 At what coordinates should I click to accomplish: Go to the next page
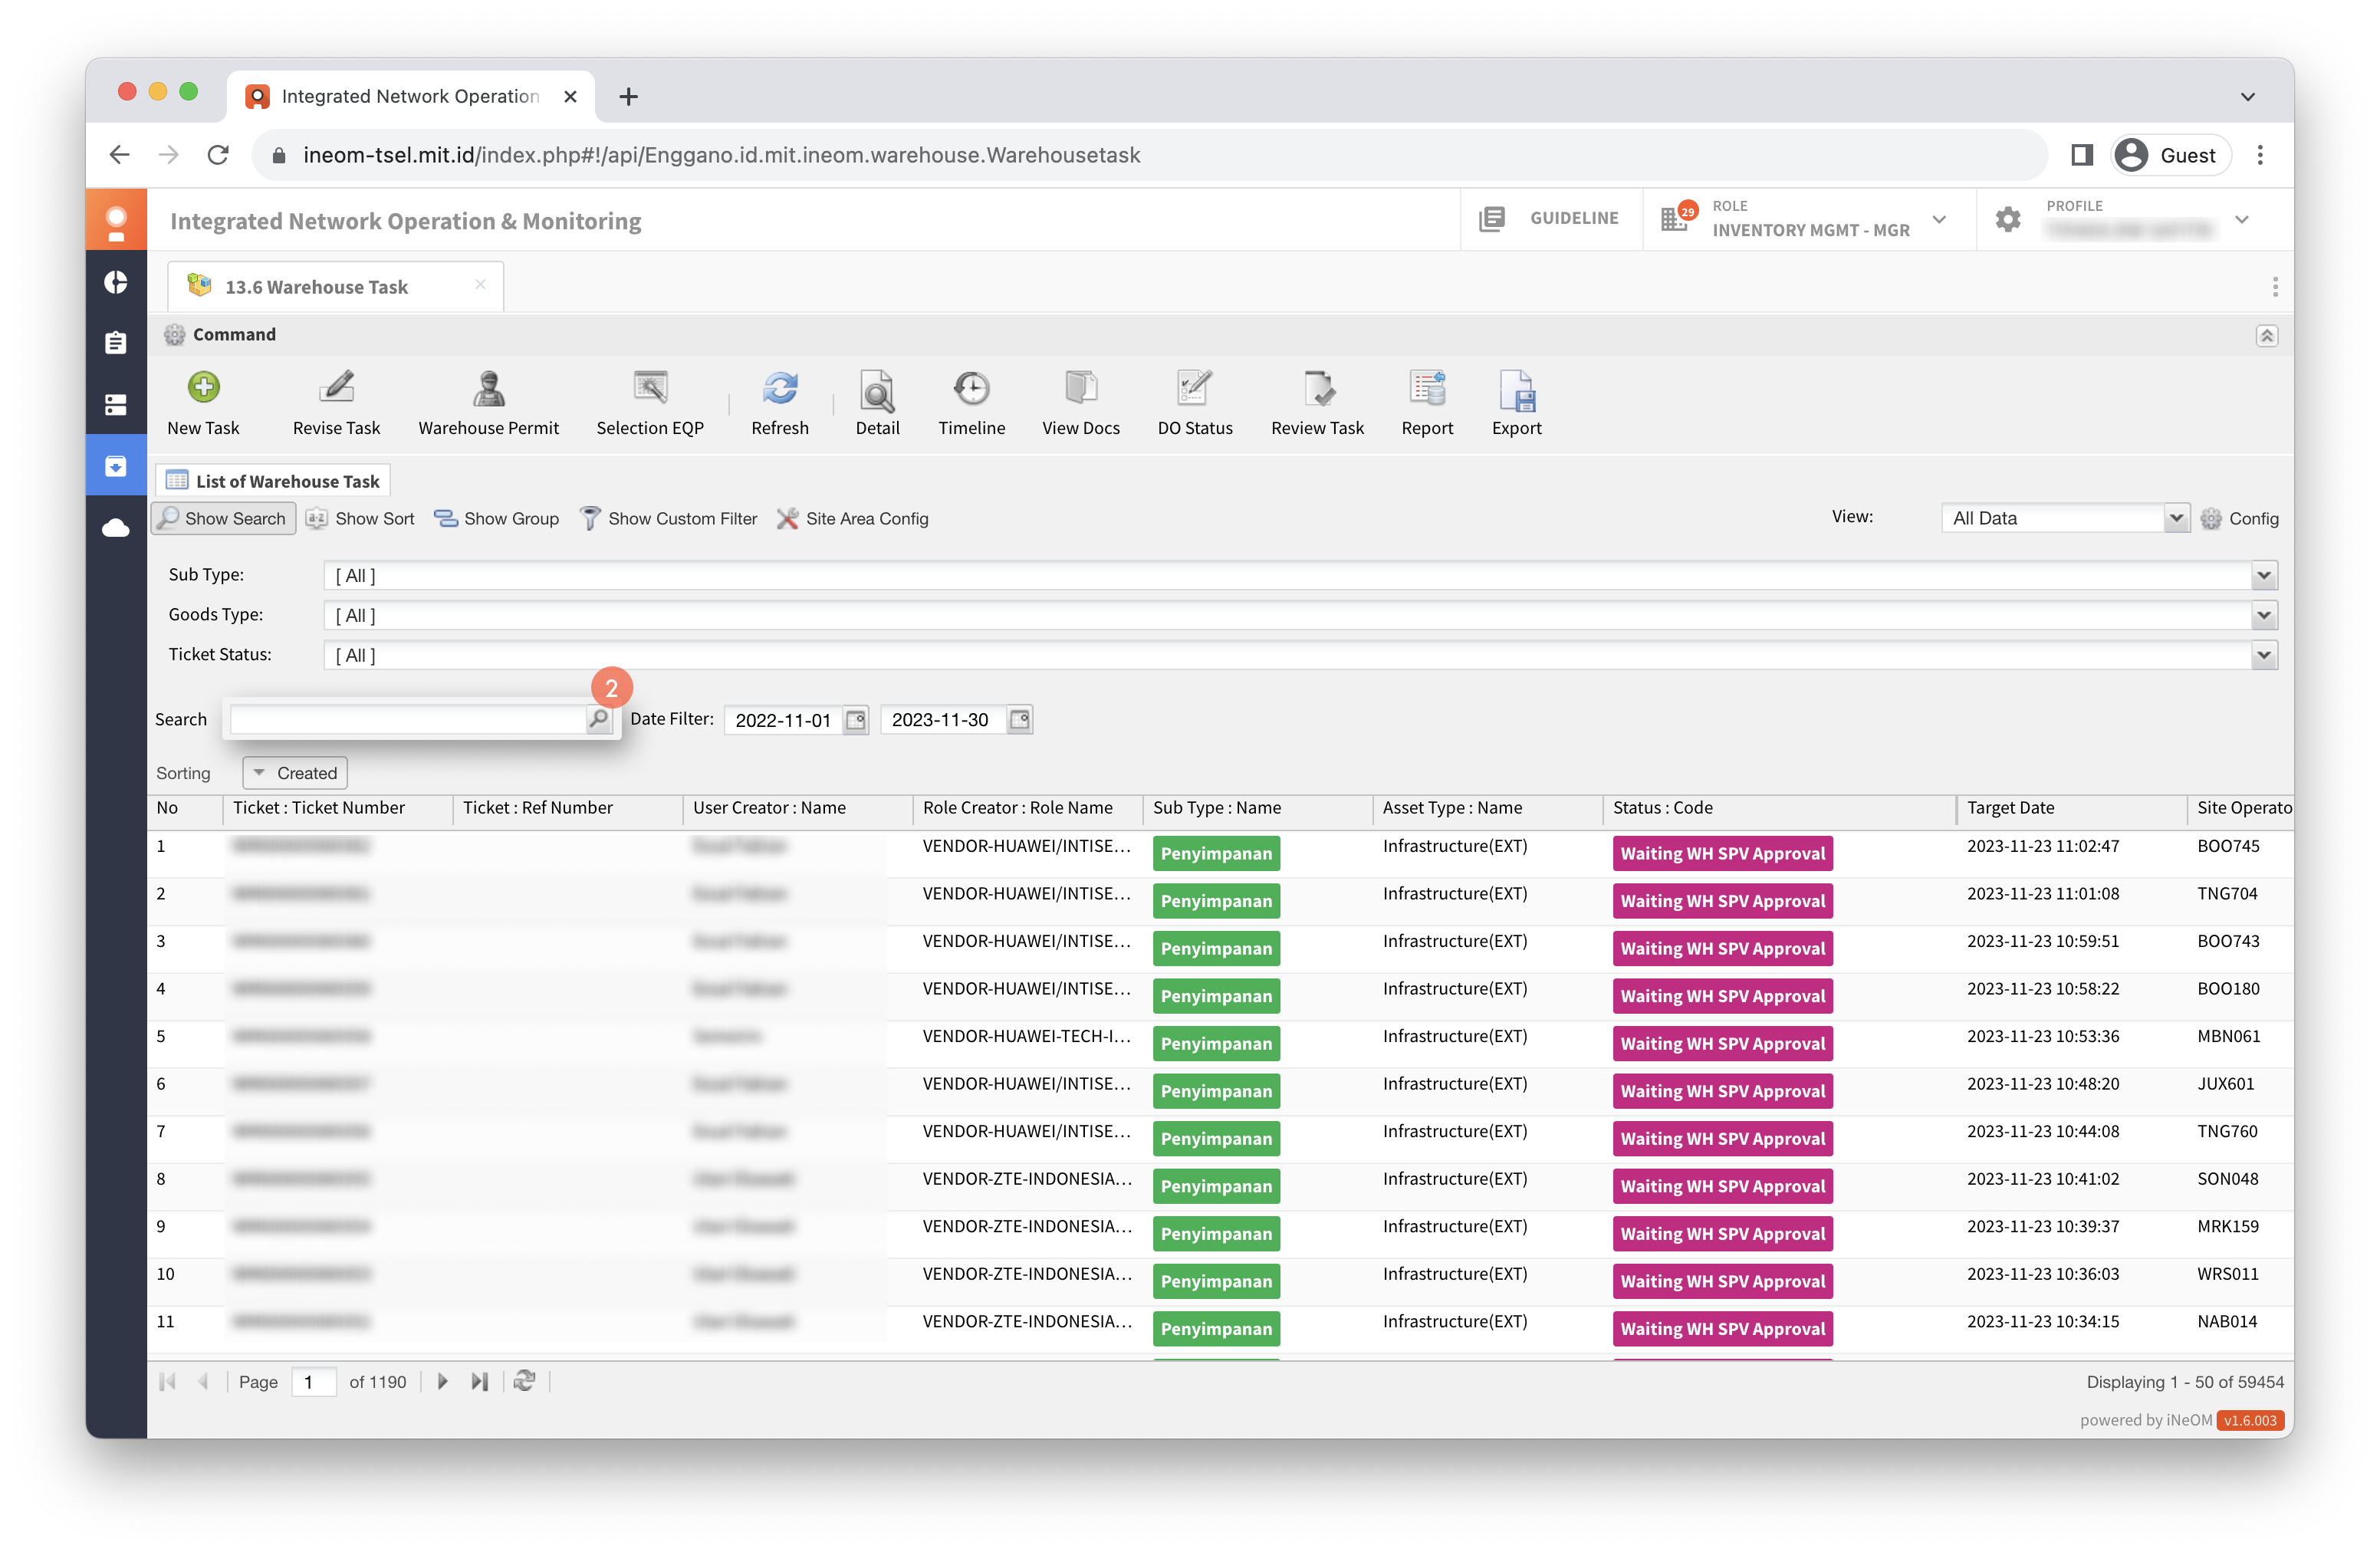pos(442,1382)
